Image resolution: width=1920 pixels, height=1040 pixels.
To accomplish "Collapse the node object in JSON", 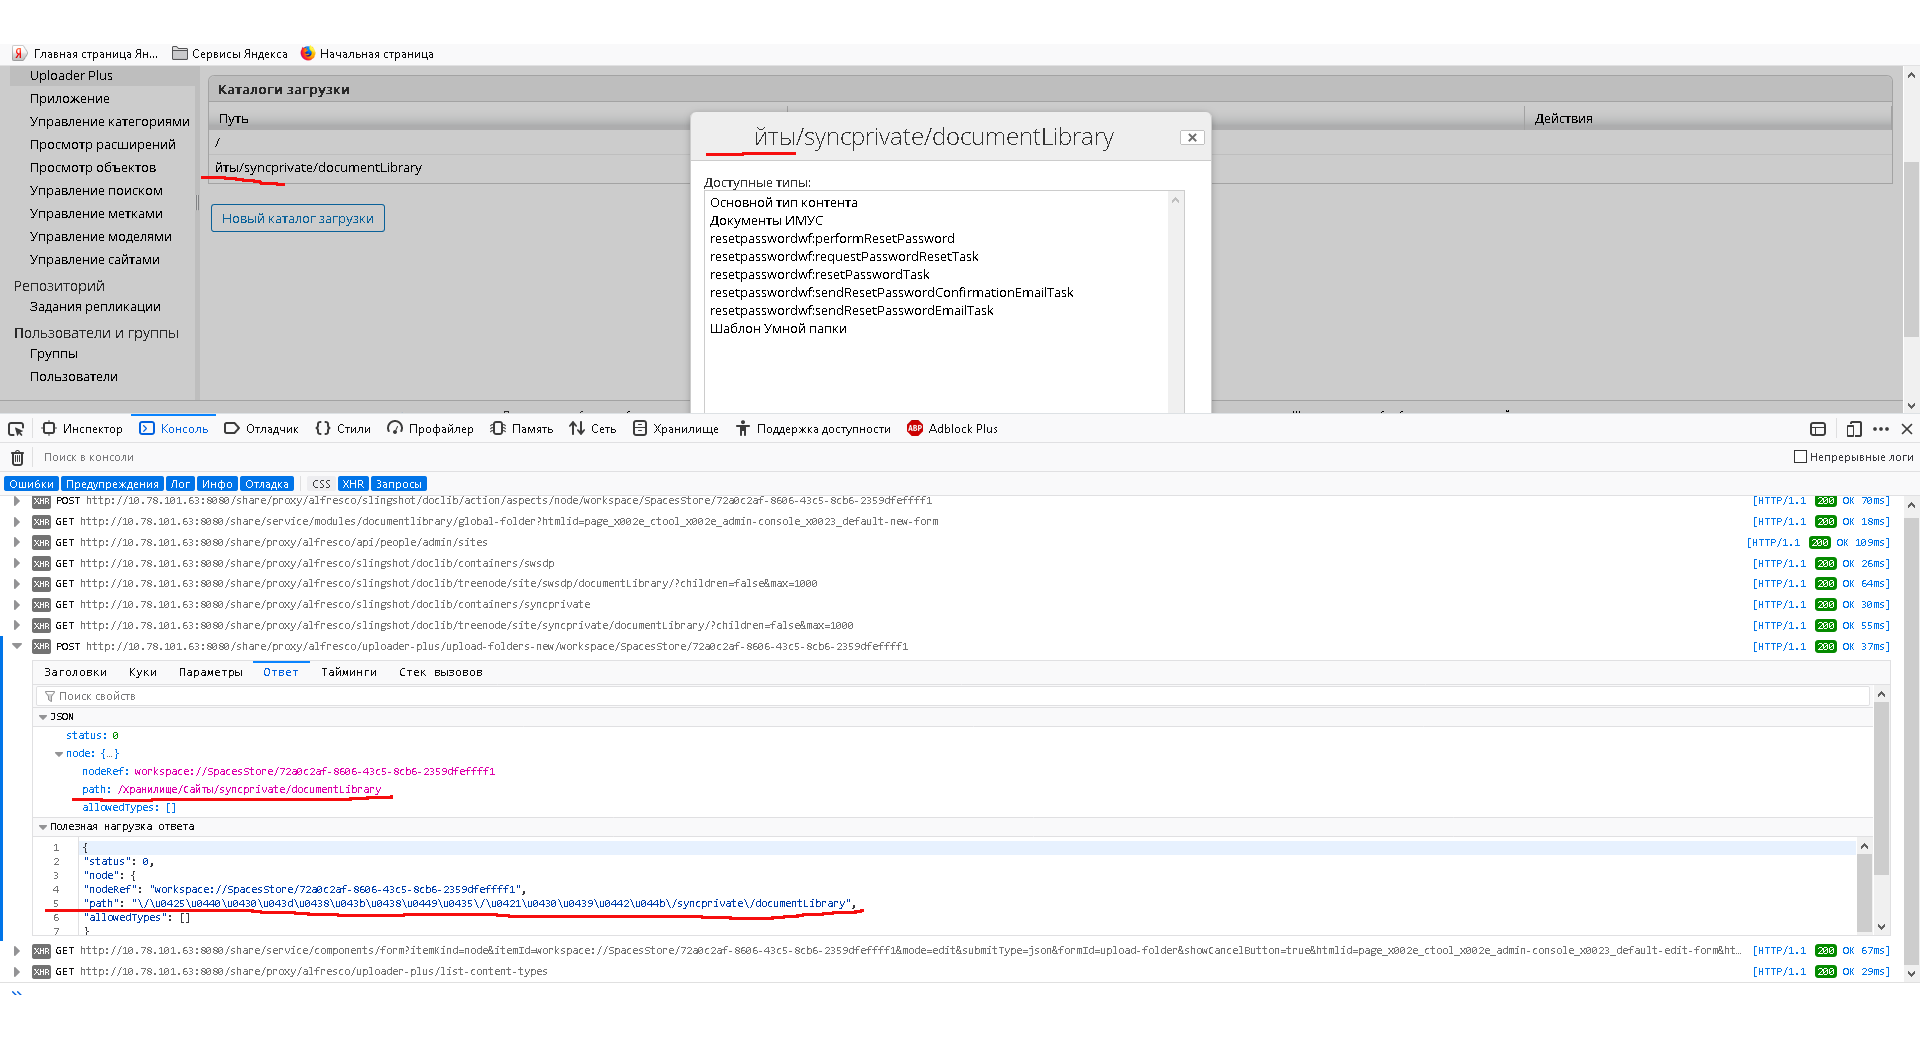I will (59, 754).
